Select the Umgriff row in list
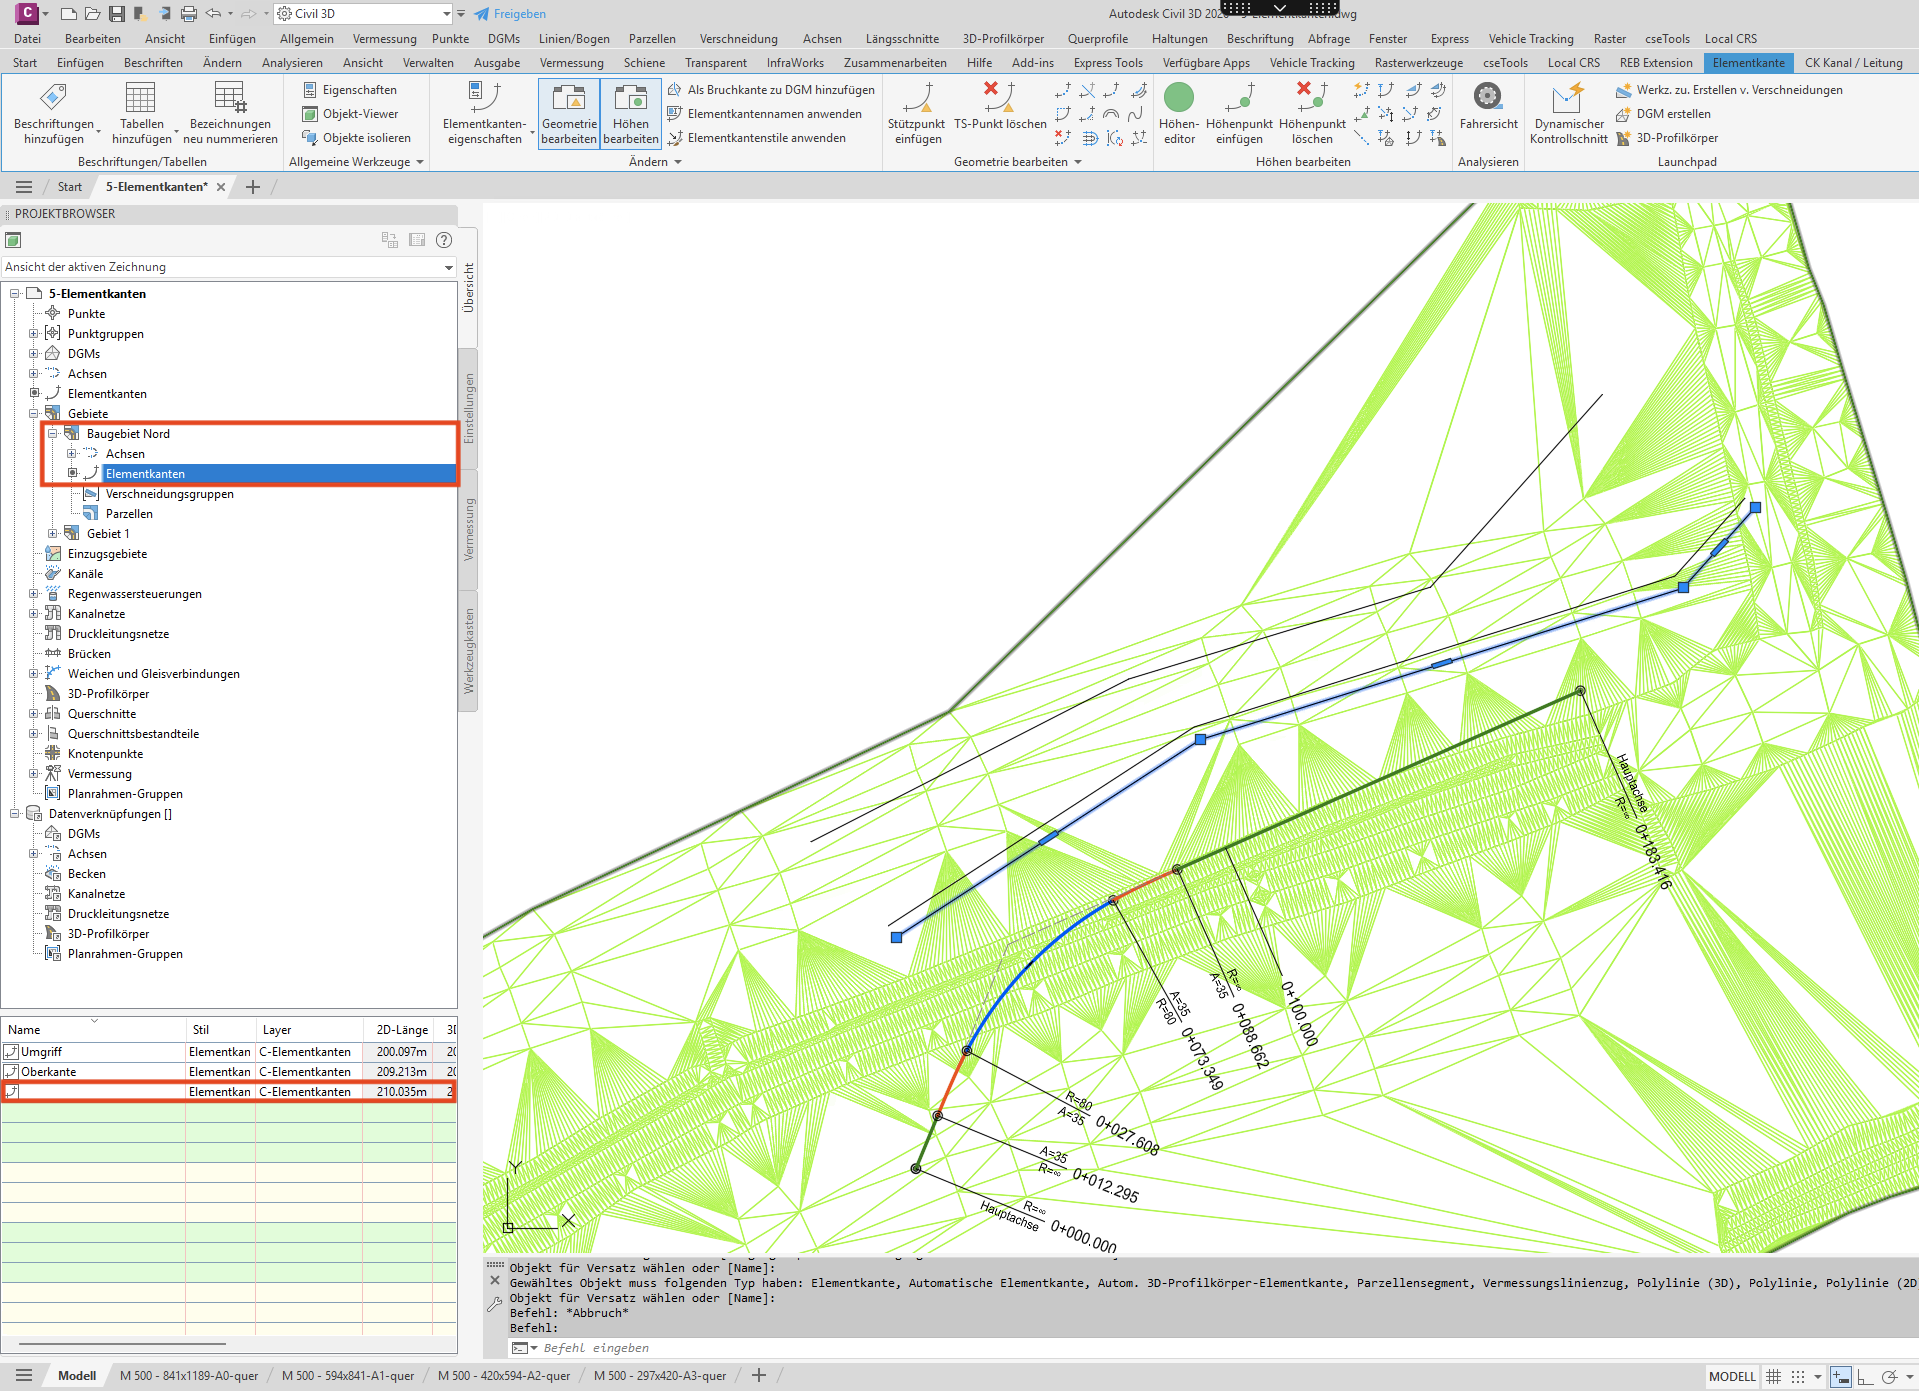The width and height of the screenshot is (1919, 1391). 229,1052
